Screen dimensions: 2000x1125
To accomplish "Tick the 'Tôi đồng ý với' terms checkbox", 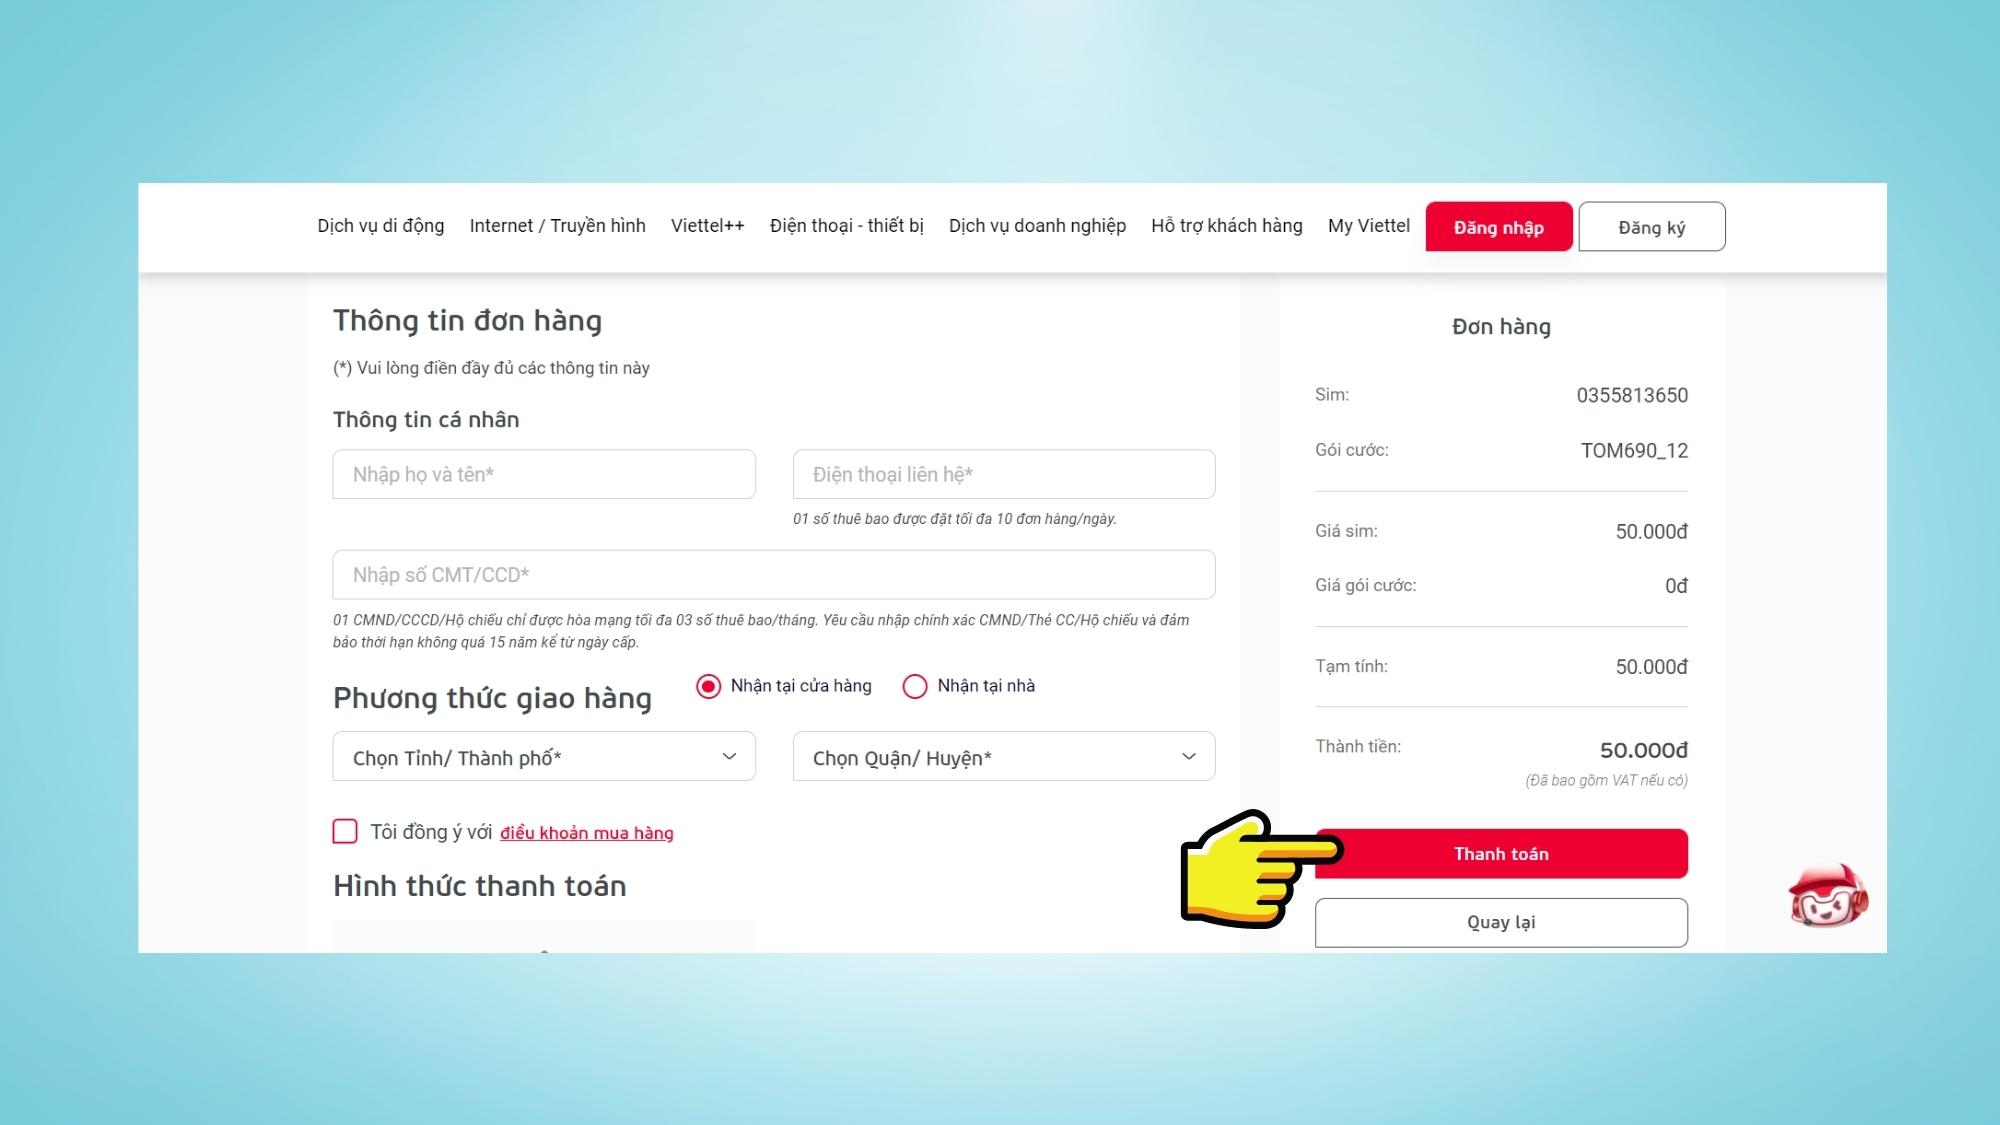I will (x=345, y=831).
